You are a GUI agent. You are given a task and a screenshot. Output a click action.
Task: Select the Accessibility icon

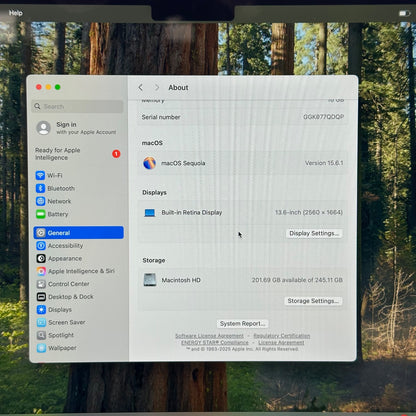41,246
